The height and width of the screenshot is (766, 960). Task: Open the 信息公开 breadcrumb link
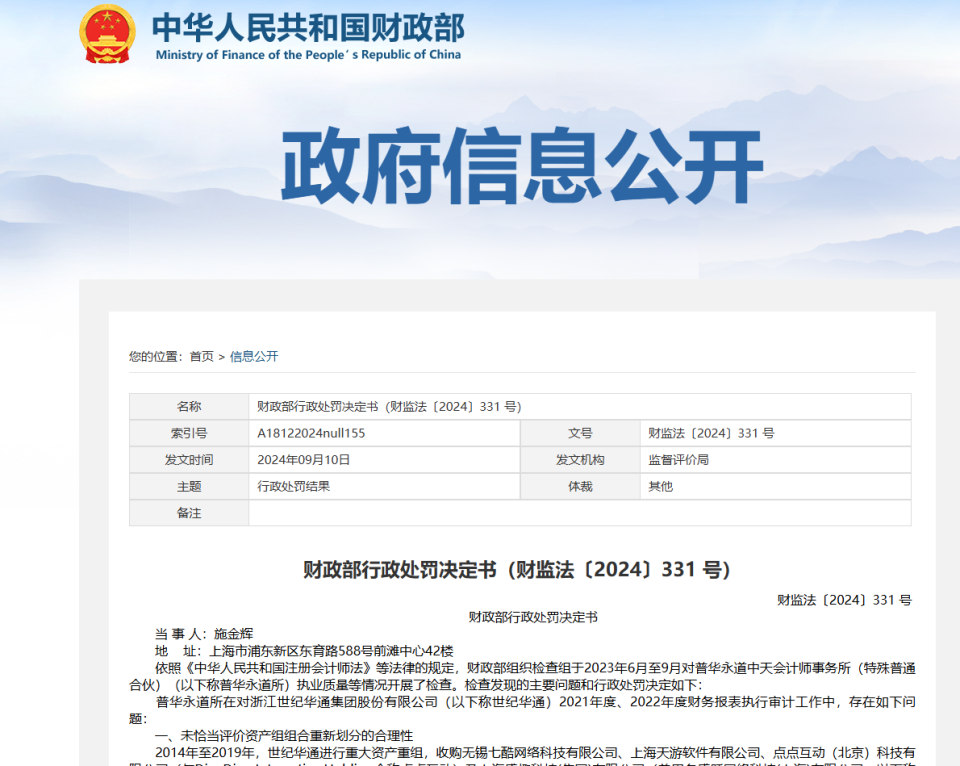pyautogui.click(x=253, y=356)
